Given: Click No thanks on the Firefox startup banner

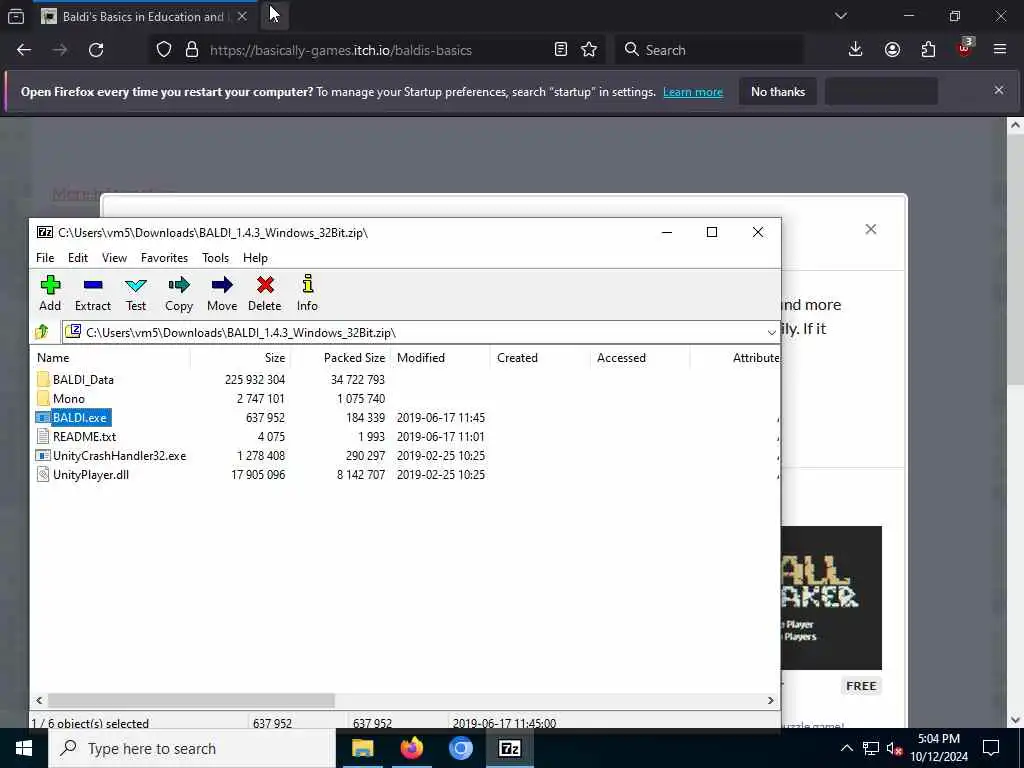Looking at the screenshot, I should [778, 91].
